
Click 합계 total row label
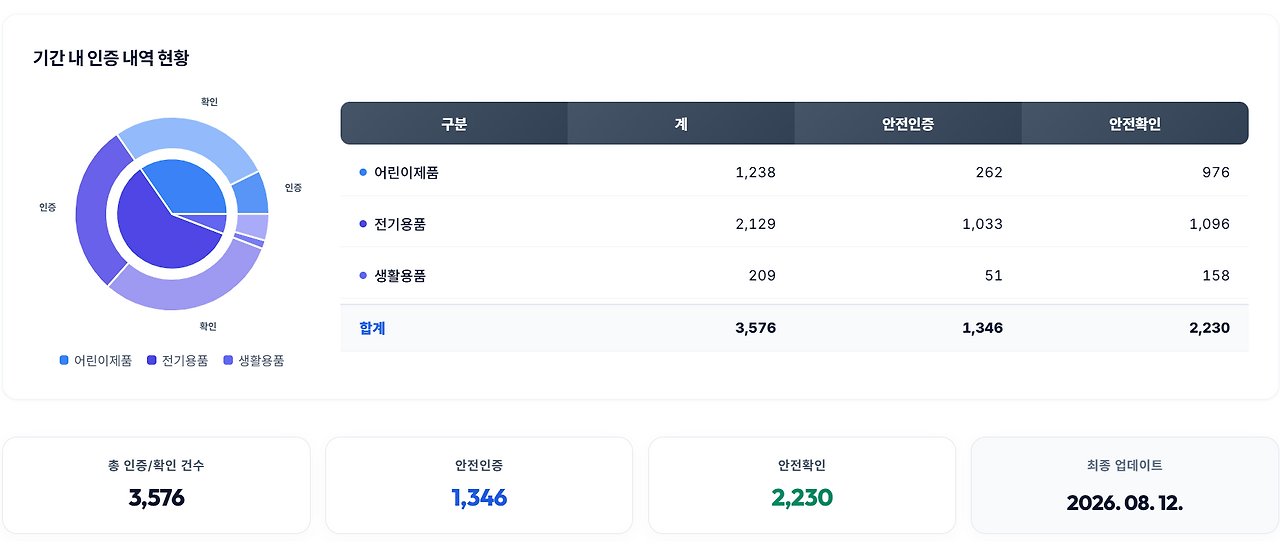(372, 328)
